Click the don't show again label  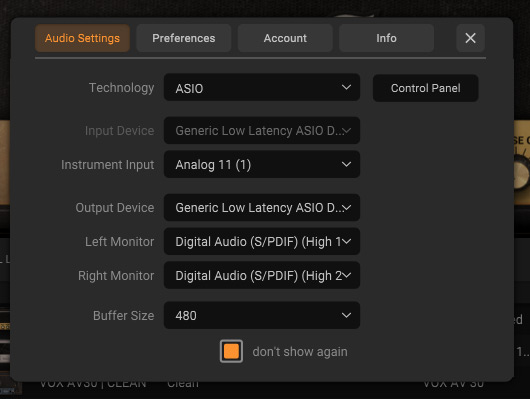pyautogui.click(x=300, y=352)
